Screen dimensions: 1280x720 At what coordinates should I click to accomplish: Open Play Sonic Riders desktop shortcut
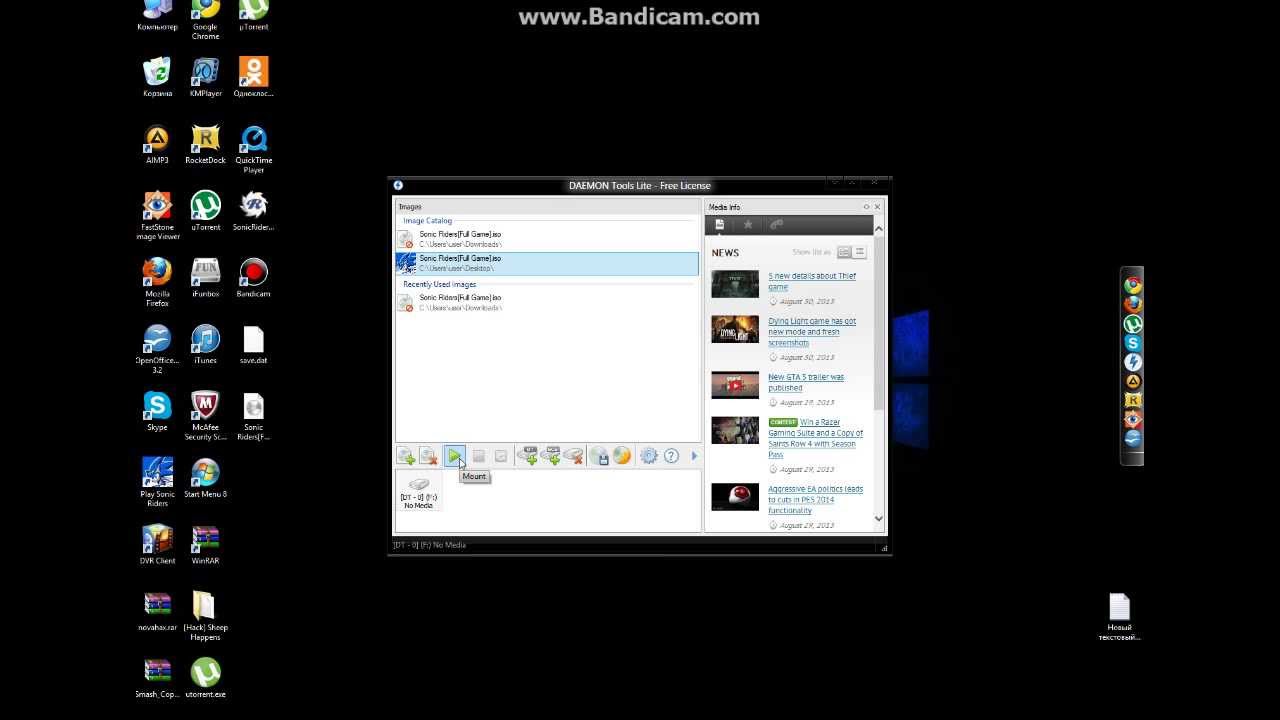point(157,483)
